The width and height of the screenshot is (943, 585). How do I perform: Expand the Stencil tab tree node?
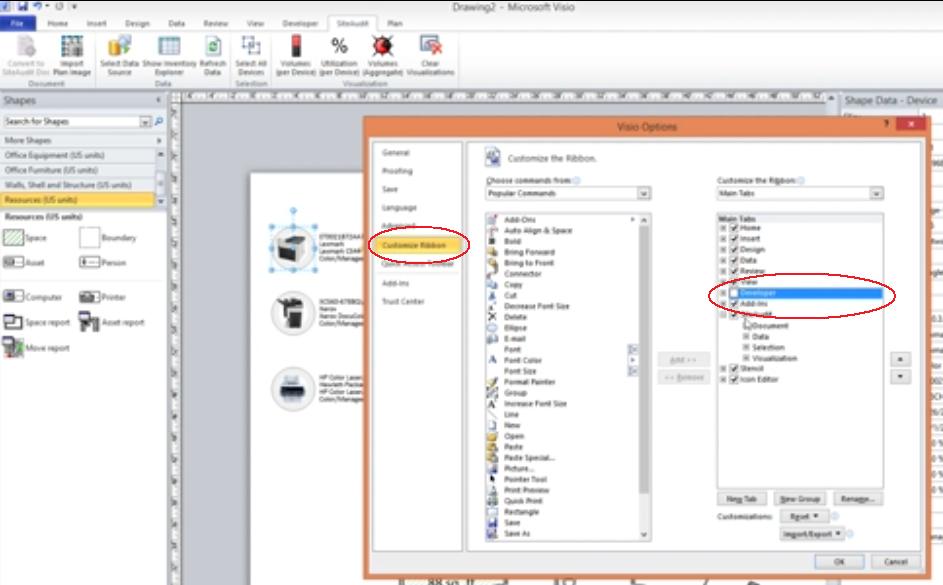[723, 369]
